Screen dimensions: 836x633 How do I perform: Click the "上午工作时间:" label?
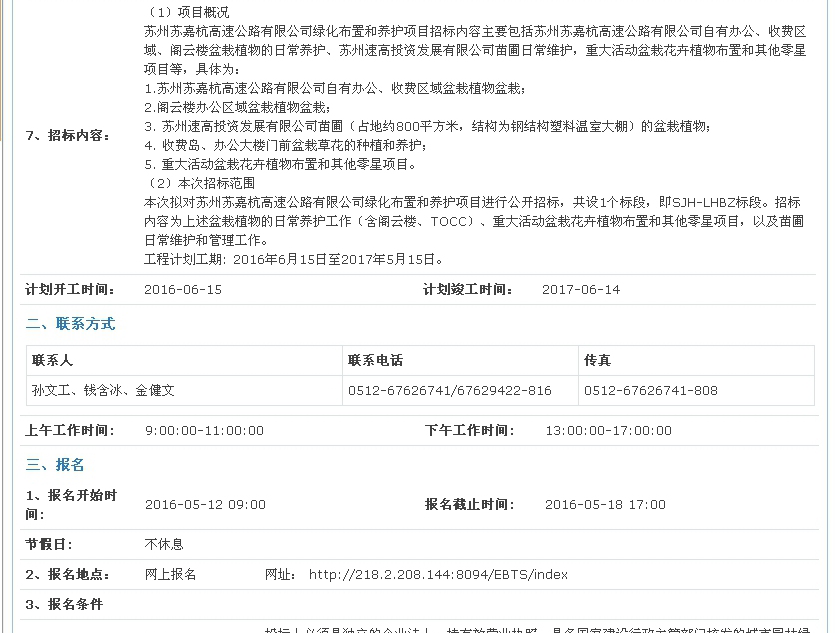(x=70, y=430)
